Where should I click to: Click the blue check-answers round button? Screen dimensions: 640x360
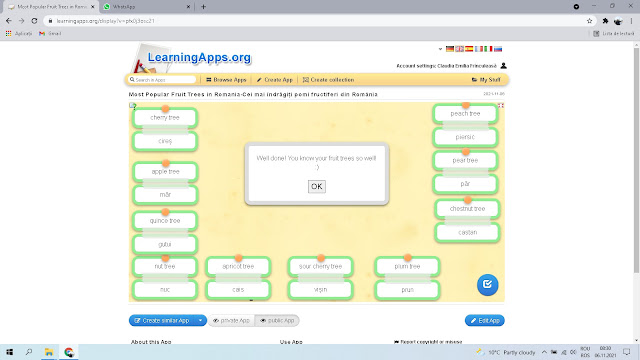coord(487,284)
